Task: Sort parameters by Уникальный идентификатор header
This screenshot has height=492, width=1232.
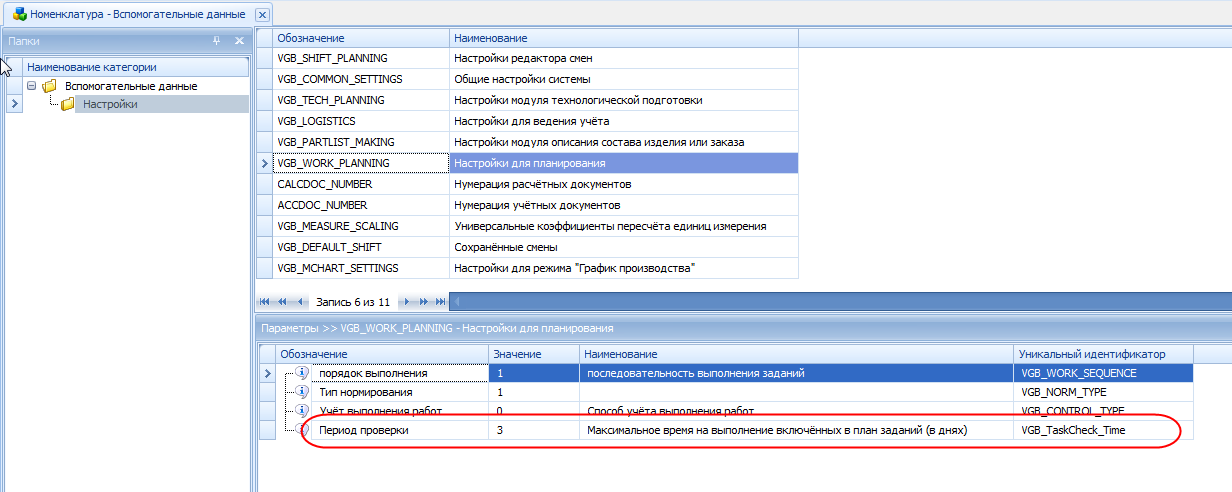Action: coord(1104,354)
